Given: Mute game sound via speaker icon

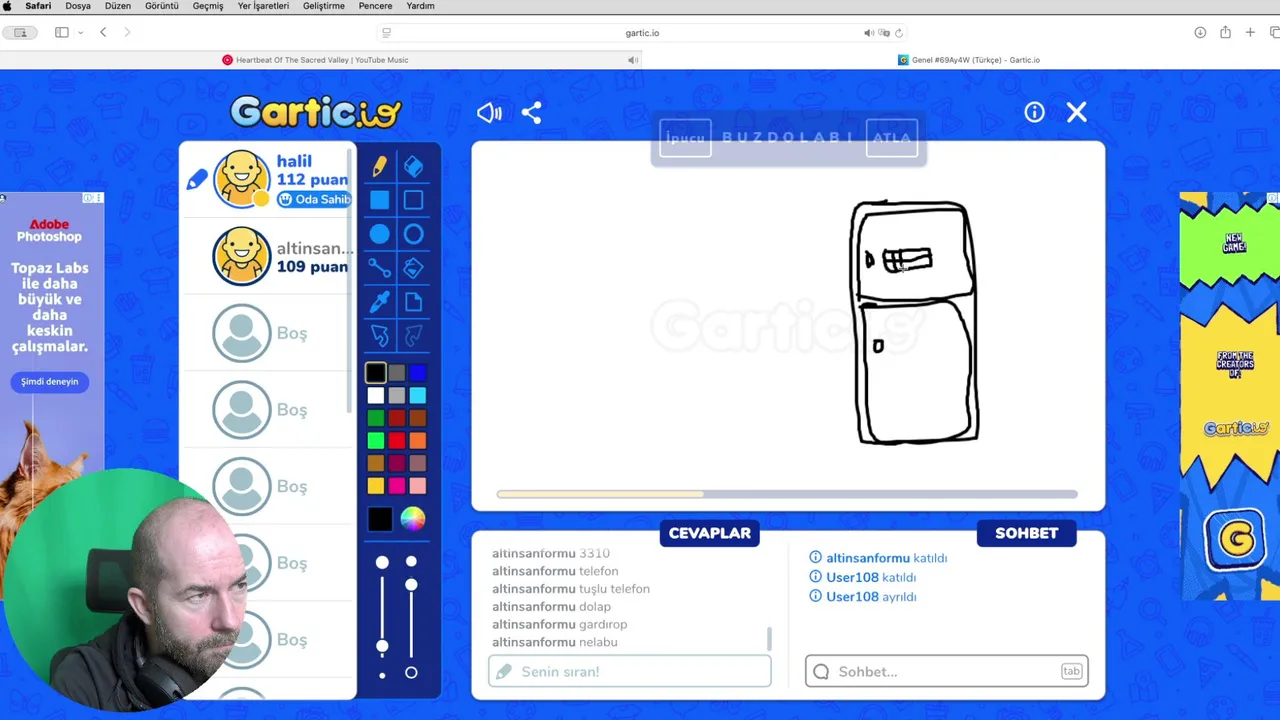Looking at the screenshot, I should pyautogui.click(x=489, y=112).
